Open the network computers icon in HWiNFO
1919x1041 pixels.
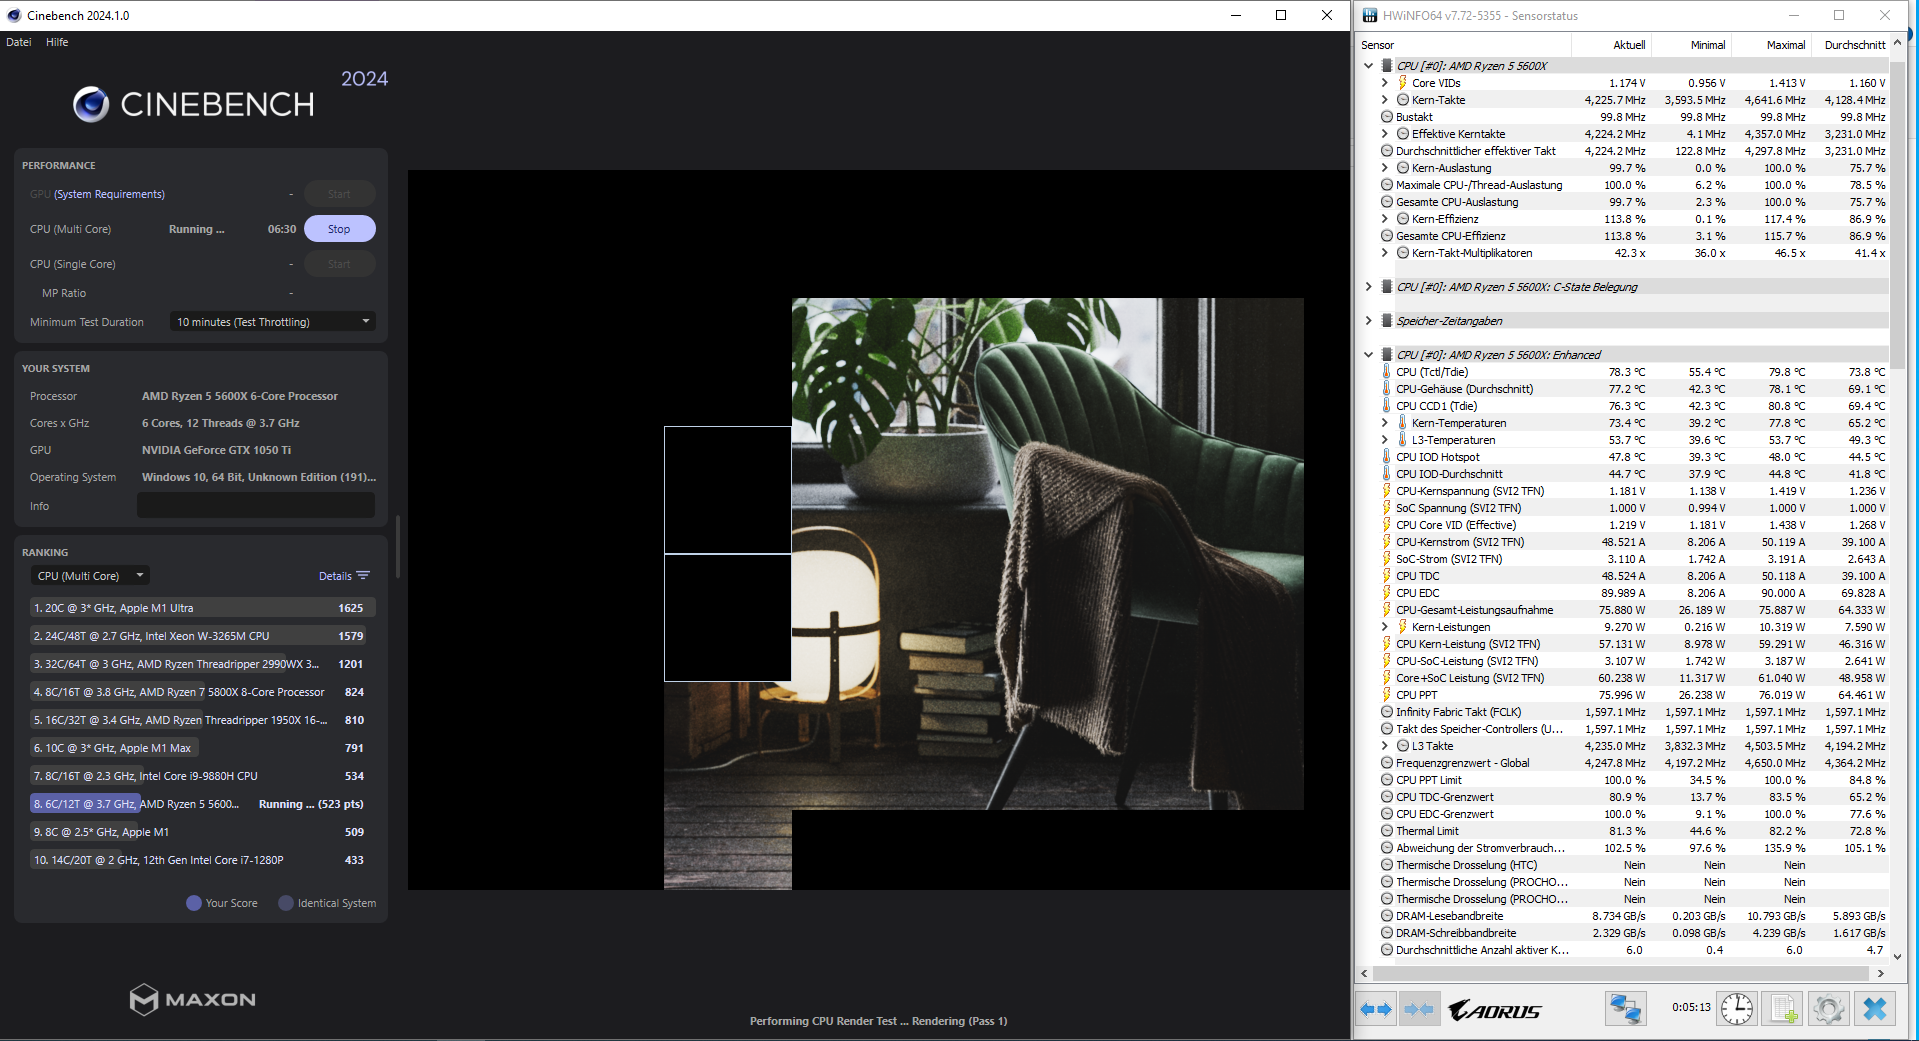[x=1625, y=1008]
